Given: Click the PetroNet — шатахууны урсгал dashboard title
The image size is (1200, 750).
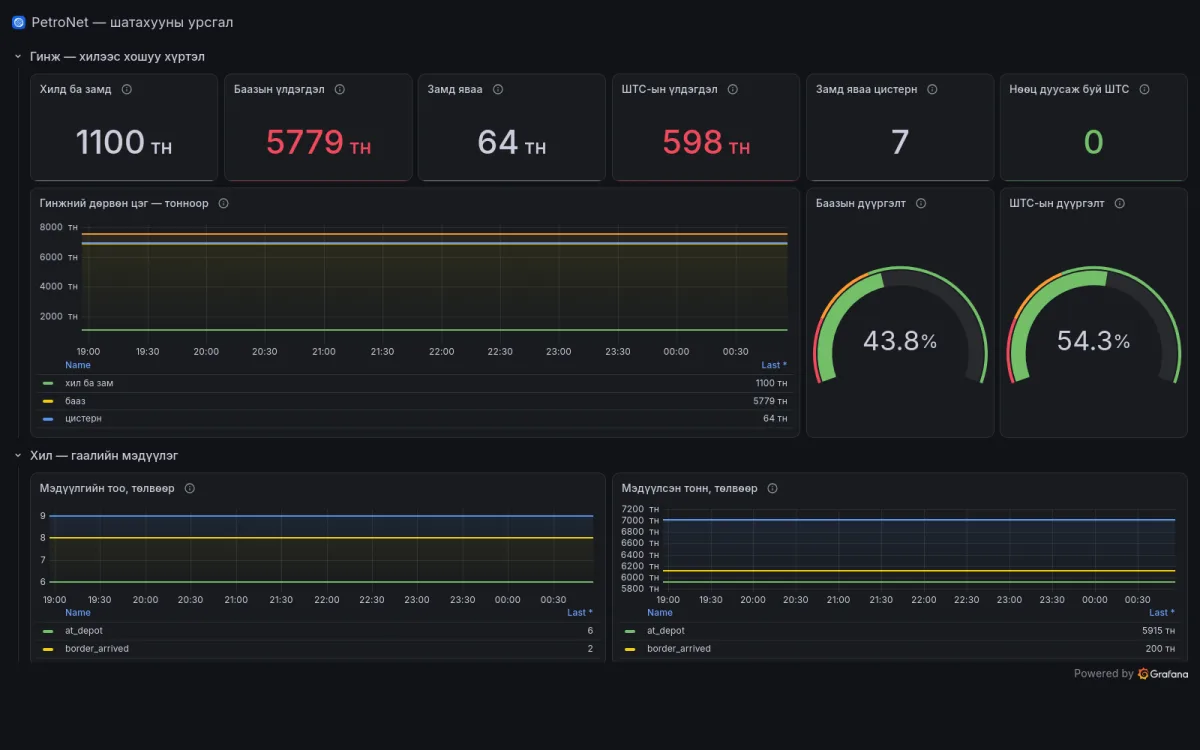Looking at the screenshot, I should (x=132, y=22).
